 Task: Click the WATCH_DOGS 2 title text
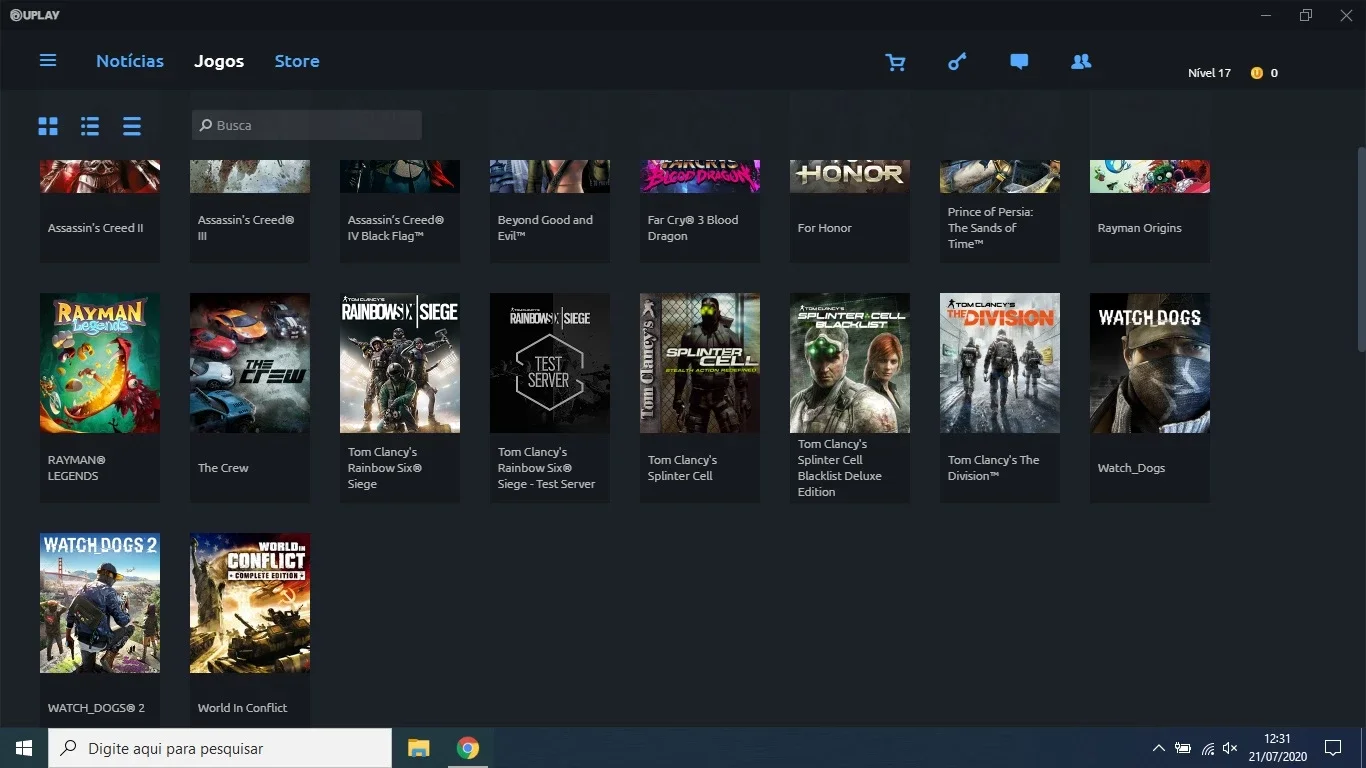point(96,708)
